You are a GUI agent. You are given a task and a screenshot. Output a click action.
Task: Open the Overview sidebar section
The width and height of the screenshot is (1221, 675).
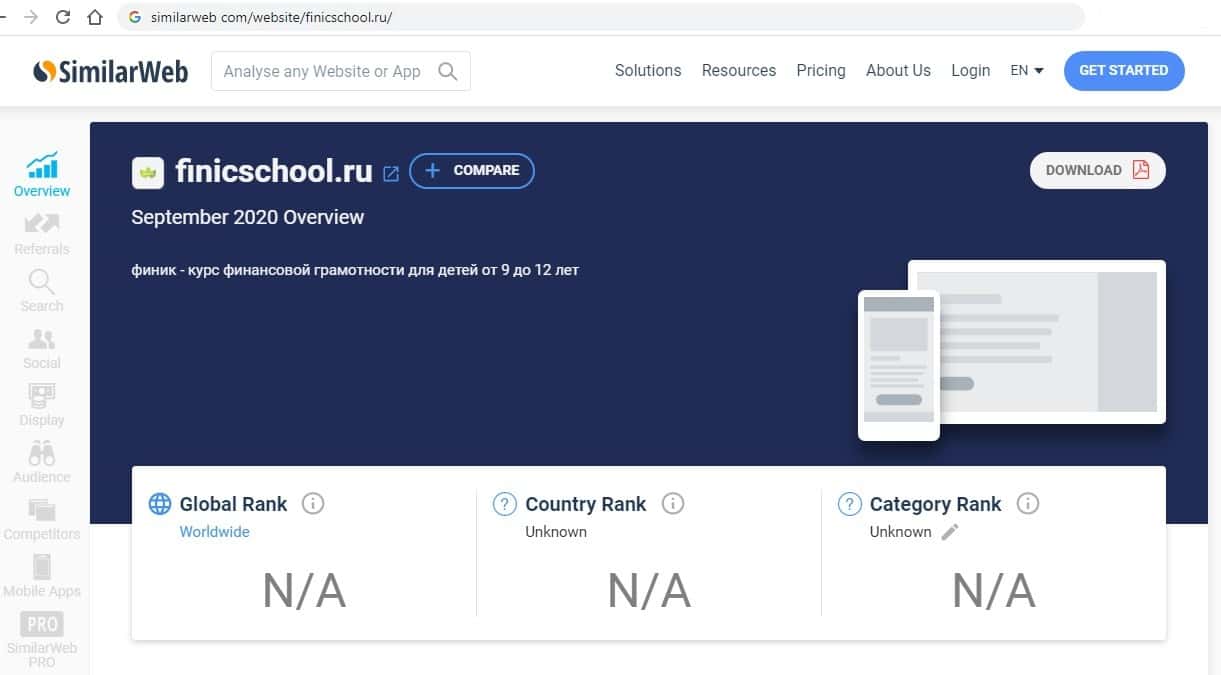pos(42,174)
